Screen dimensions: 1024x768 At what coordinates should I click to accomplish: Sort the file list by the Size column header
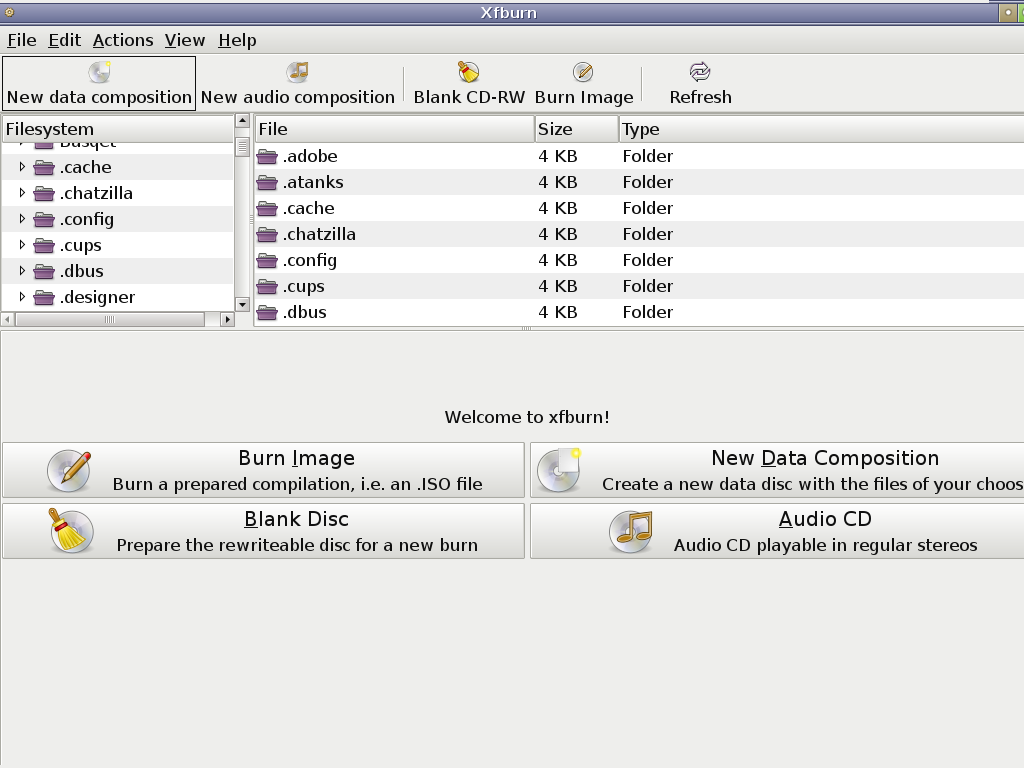click(577, 129)
